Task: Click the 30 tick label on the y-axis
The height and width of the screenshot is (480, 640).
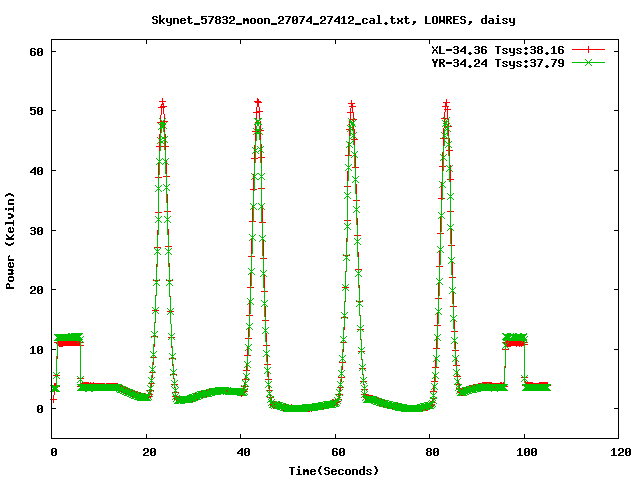Action: [x=37, y=230]
